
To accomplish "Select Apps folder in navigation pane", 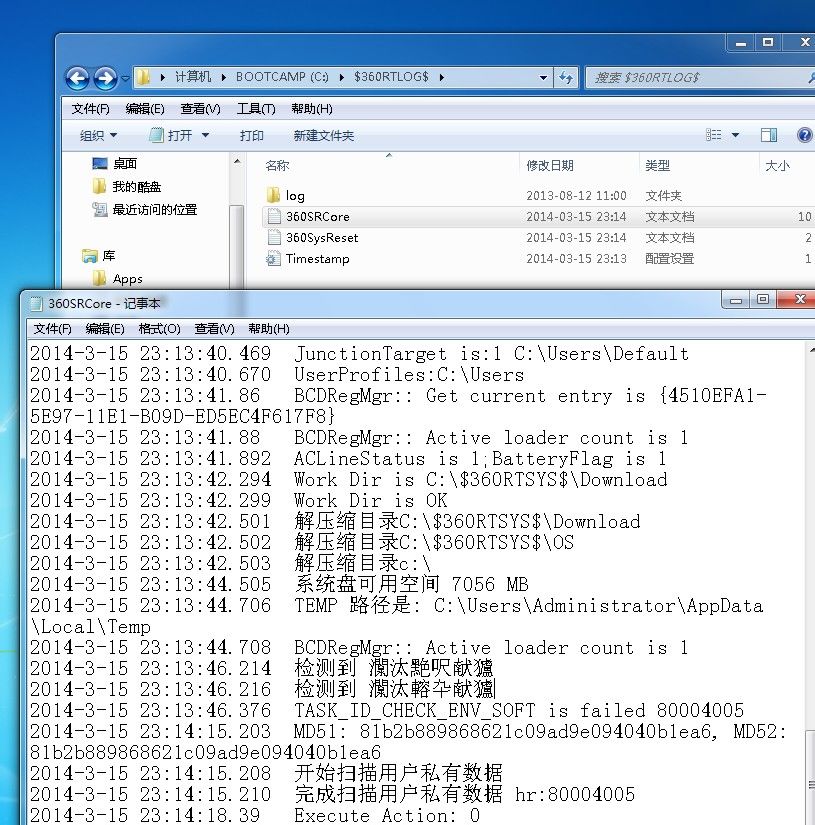I will (x=117, y=279).
